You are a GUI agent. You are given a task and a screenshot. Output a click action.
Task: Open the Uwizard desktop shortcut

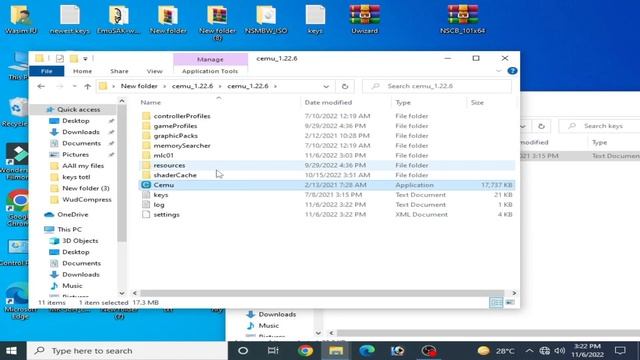[364, 19]
